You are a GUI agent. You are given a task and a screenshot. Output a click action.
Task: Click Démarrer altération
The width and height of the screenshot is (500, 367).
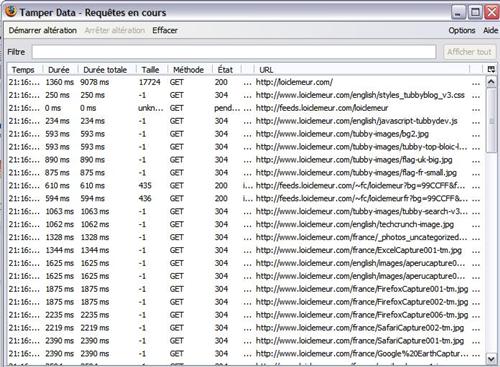pos(43,30)
